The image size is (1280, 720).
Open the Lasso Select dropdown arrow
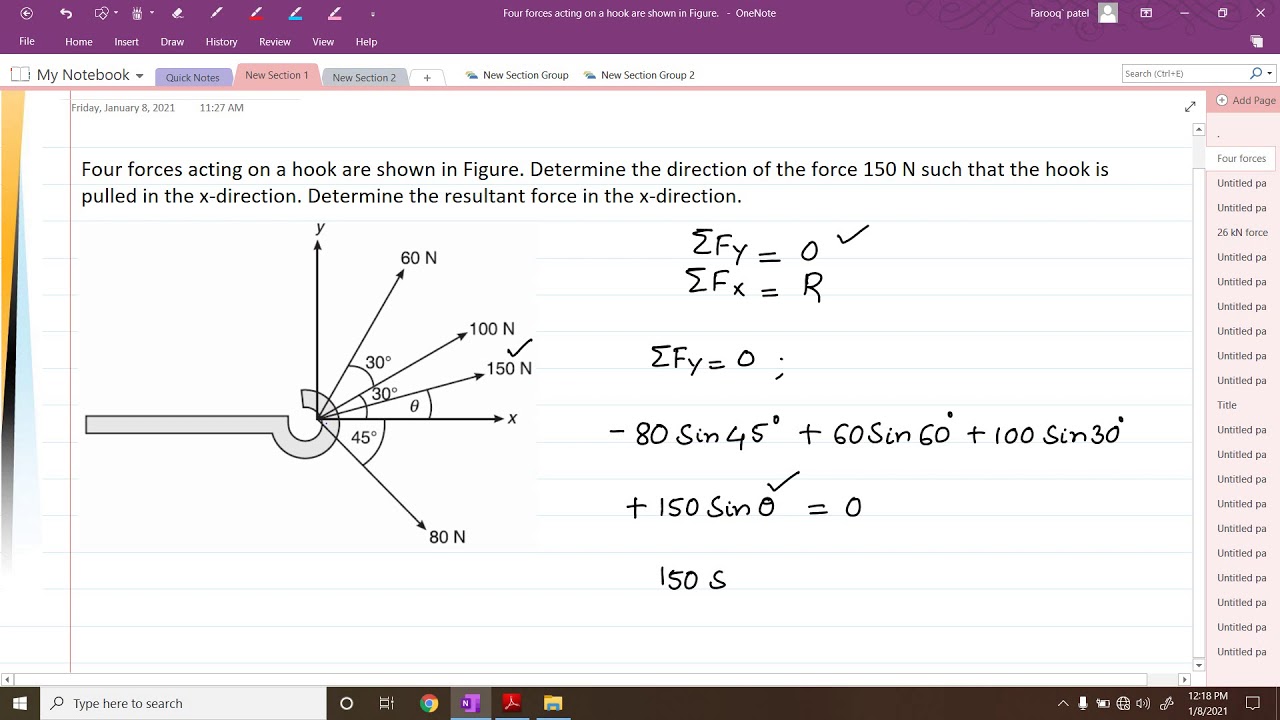point(116,13)
